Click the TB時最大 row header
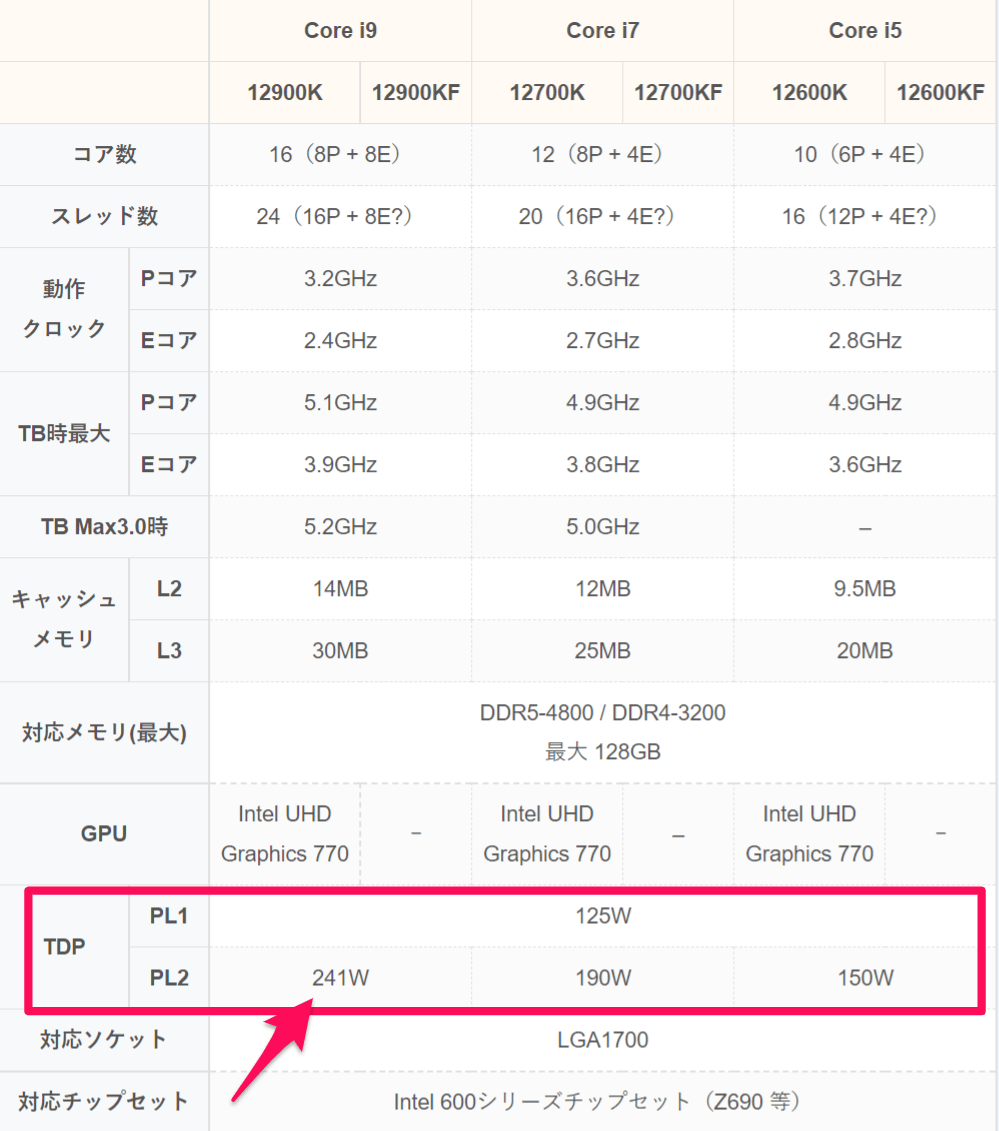The height and width of the screenshot is (1131, 999). pos(64,434)
